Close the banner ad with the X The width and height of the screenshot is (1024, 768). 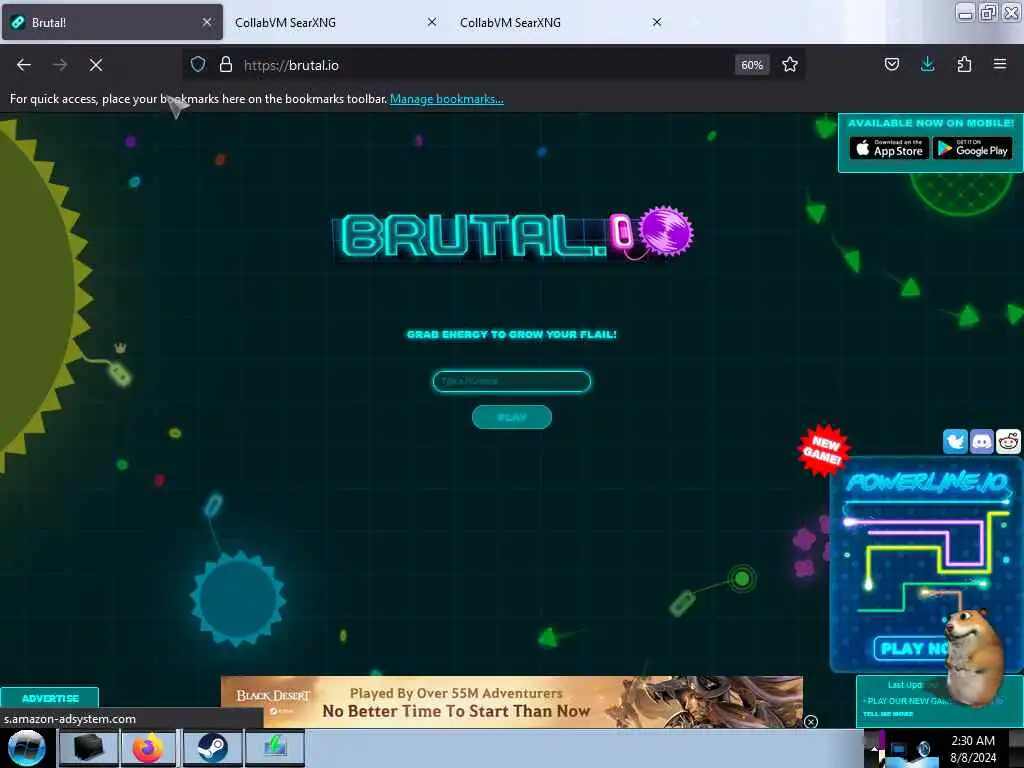810,722
